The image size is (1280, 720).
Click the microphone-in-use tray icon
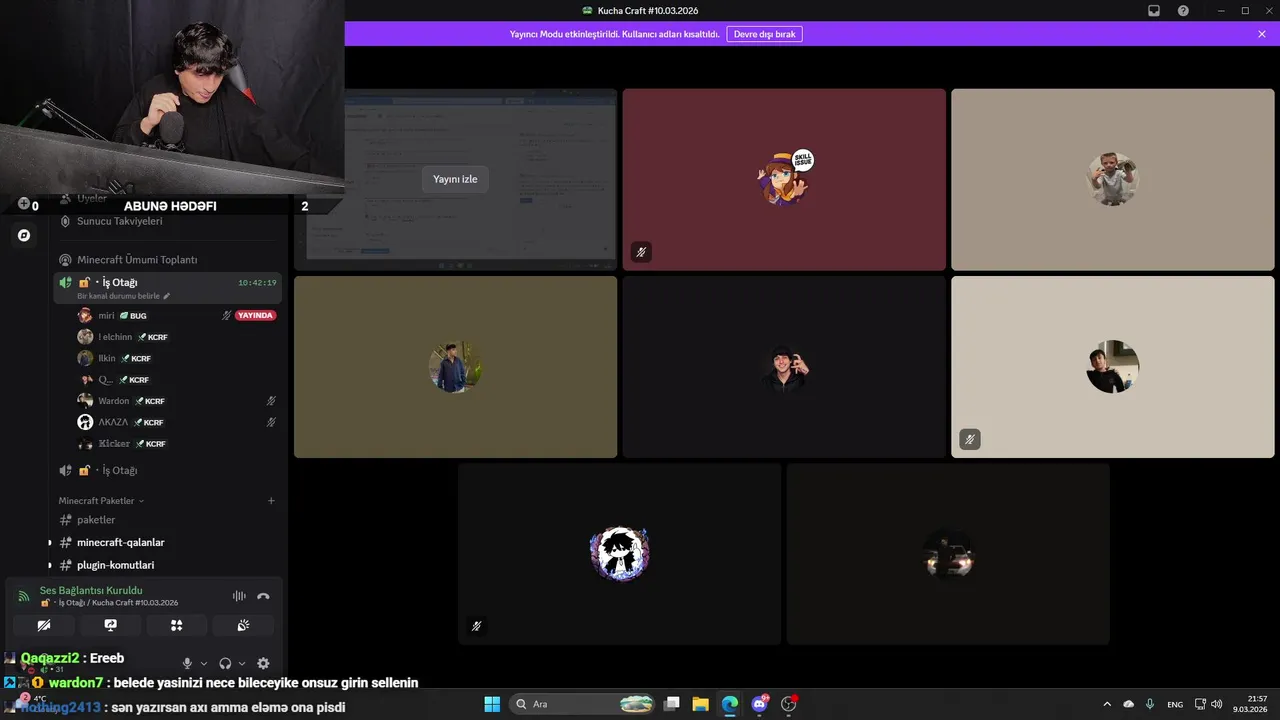pos(1150,704)
